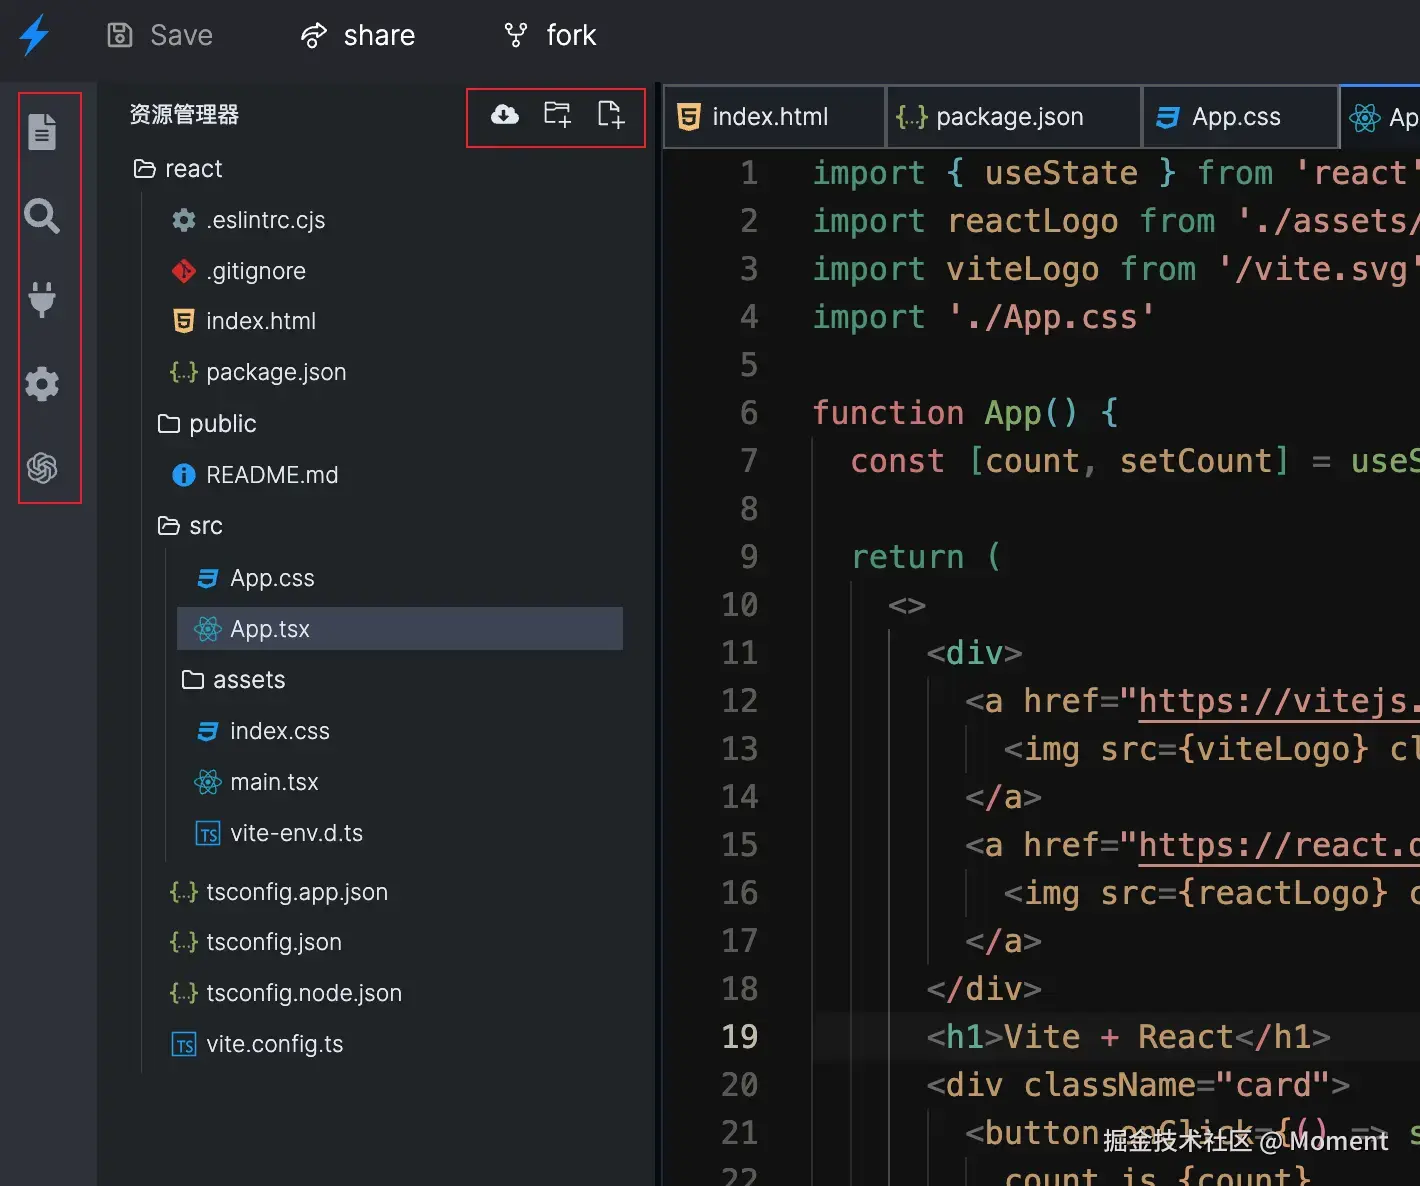Viewport: 1420px width, 1186px height.
Task: Click the React icon beside main.tsx
Action: (x=208, y=782)
